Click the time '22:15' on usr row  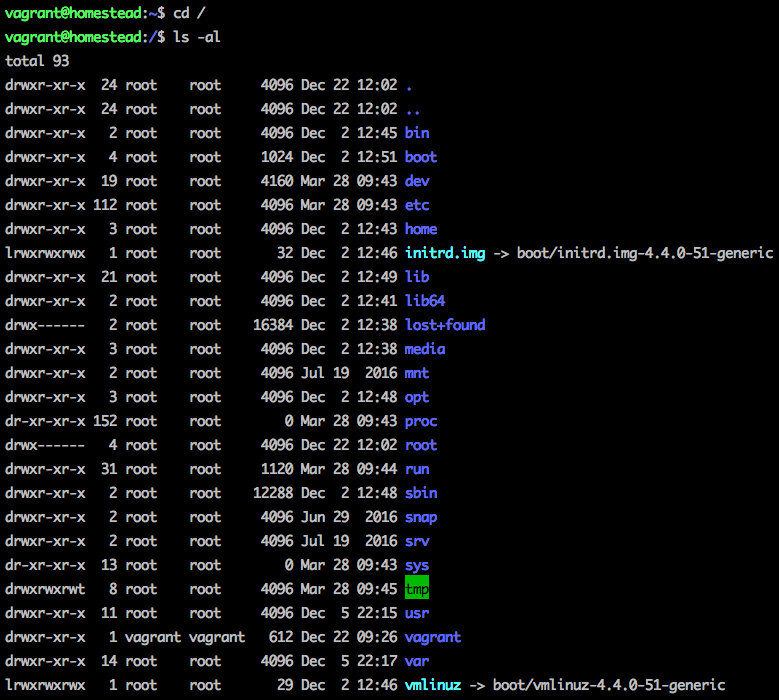[x=377, y=613]
